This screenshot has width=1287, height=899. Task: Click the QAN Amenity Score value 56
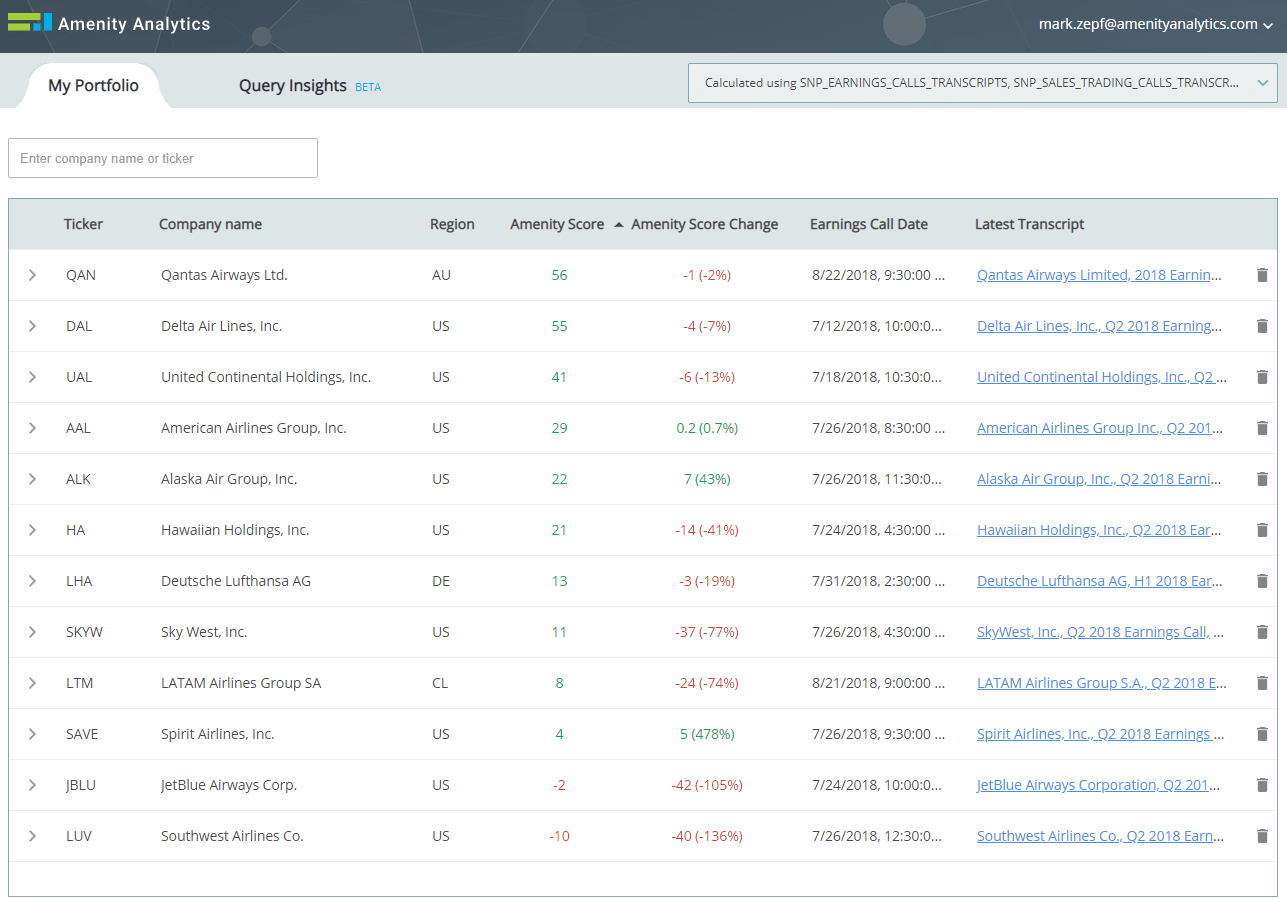coord(559,275)
